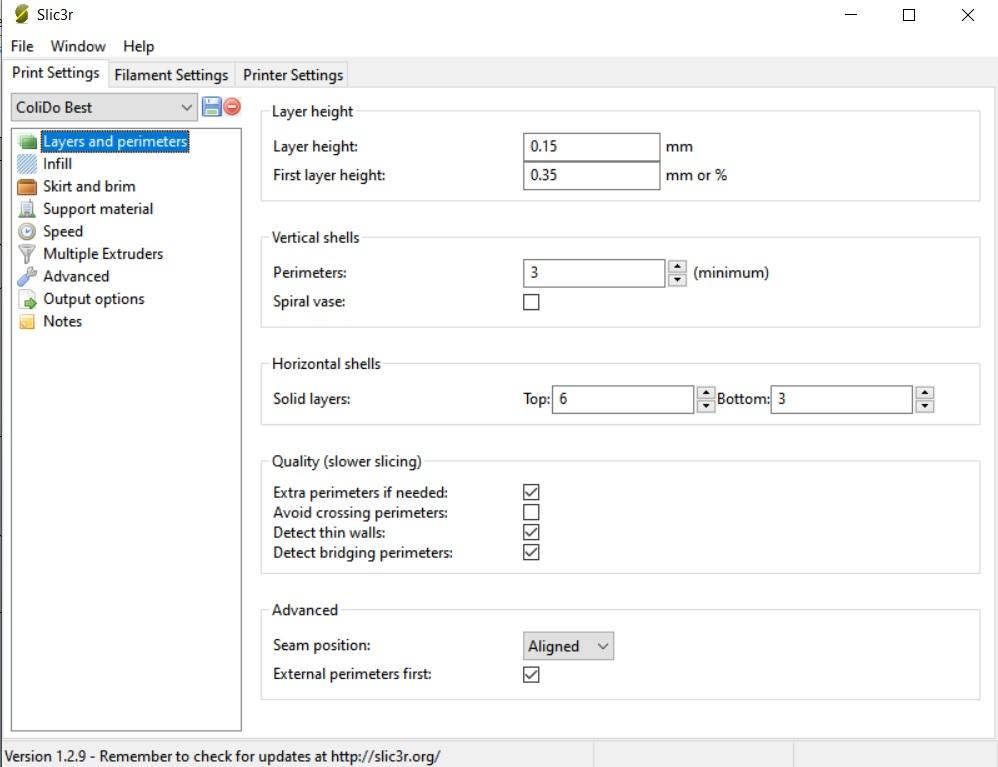Open the ColiDo Best preset dropdown
Screen dimensions: 998x767
coord(104,107)
